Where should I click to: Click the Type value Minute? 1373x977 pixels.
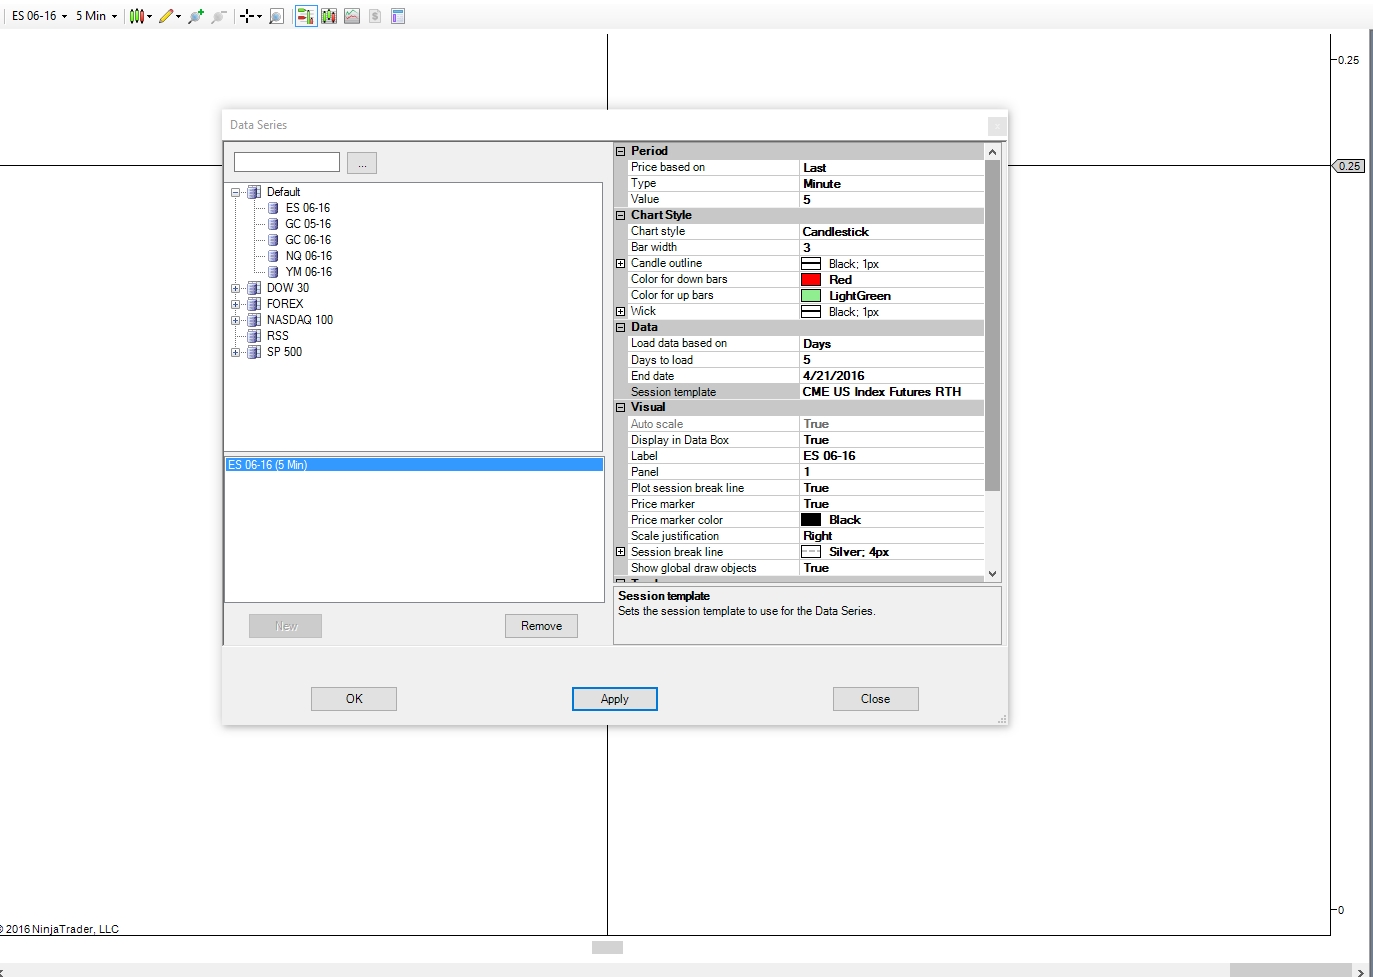(x=892, y=184)
